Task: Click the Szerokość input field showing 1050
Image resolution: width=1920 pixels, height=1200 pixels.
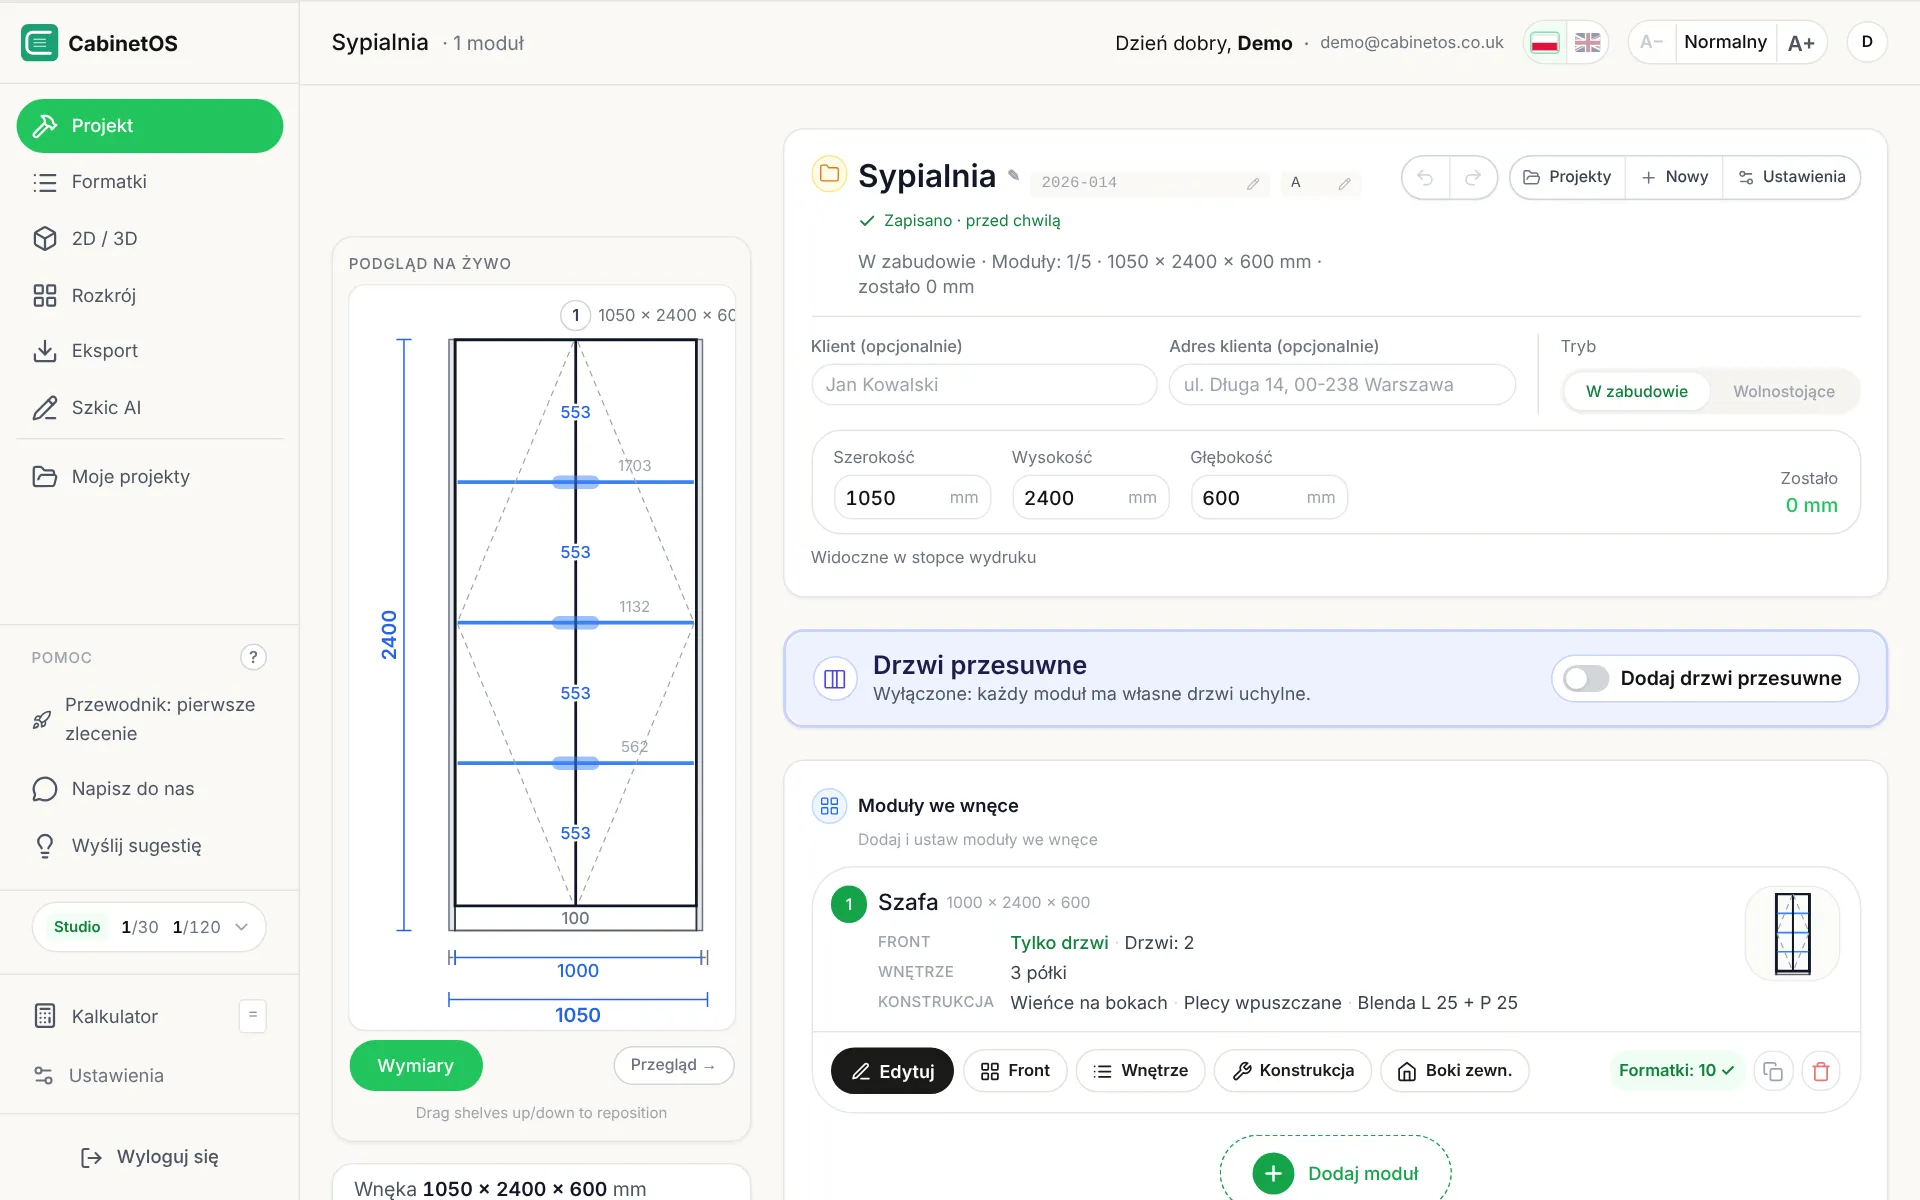Action: pyautogui.click(x=911, y=497)
